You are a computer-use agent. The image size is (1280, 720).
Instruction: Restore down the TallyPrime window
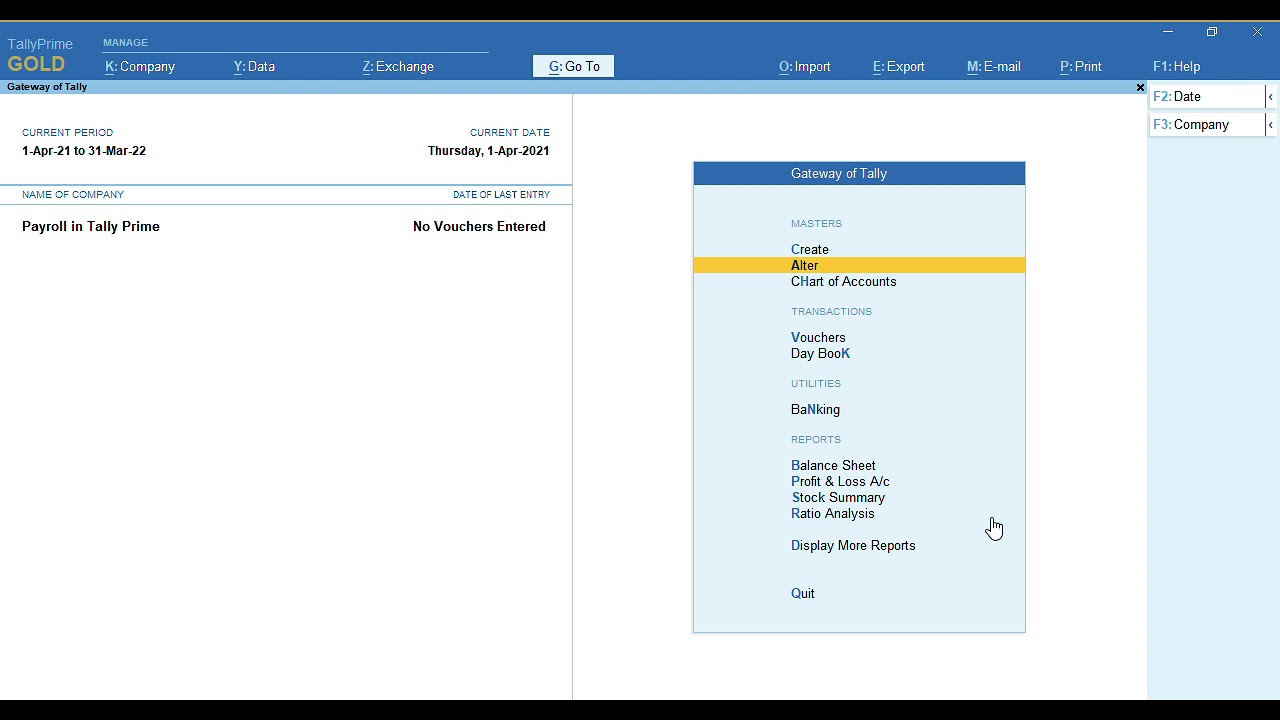coord(1212,32)
